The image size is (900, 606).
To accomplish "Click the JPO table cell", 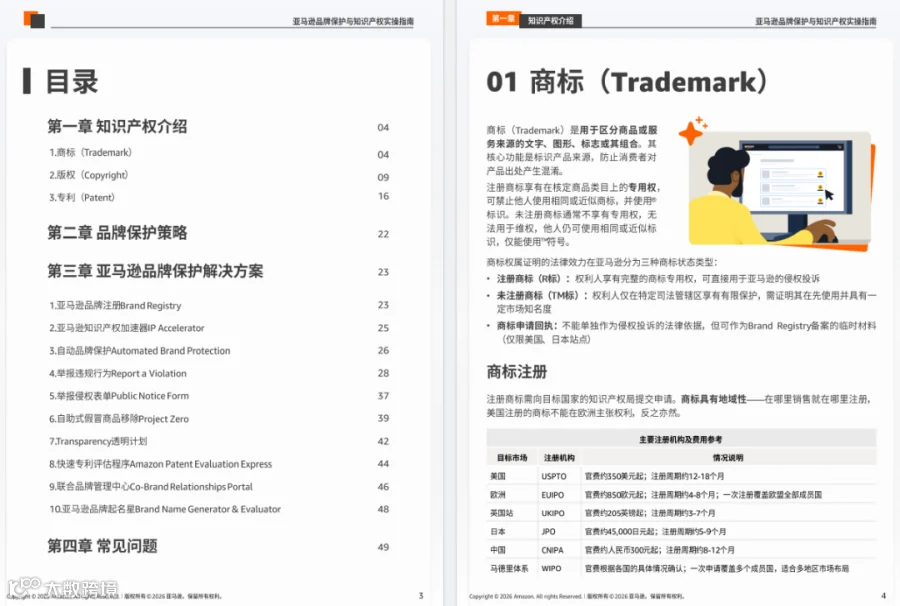I will [x=548, y=531].
